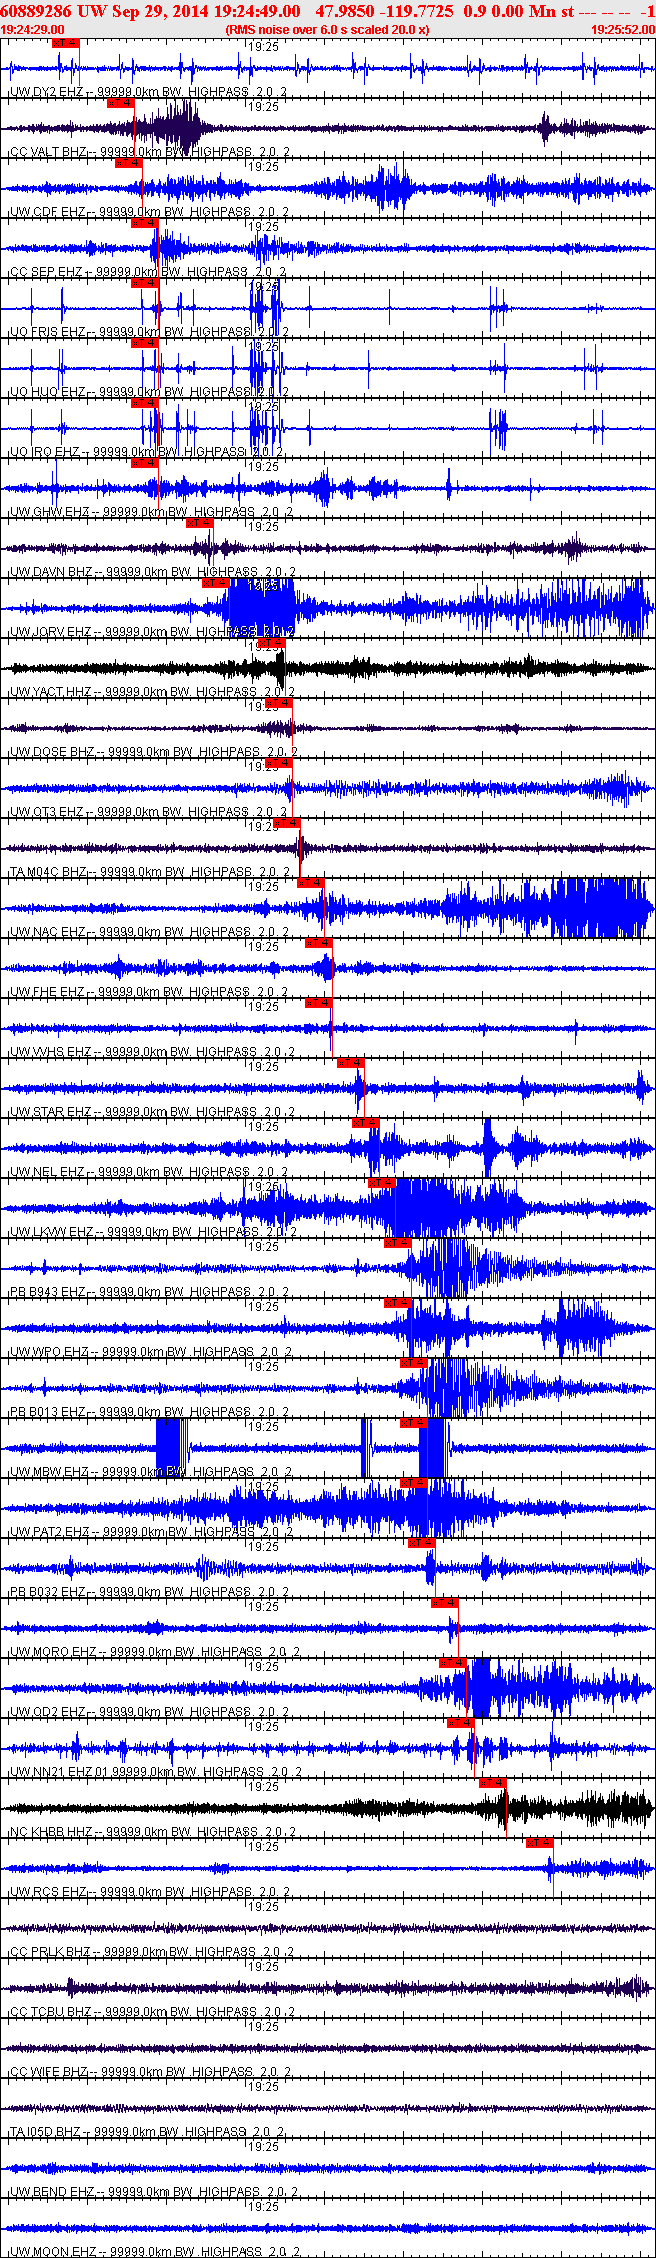The height and width of the screenshot is (2258, 656).
Task: Click the UW FHE EHZ station label
Action: pyautogui.click(x=48, y=992)
